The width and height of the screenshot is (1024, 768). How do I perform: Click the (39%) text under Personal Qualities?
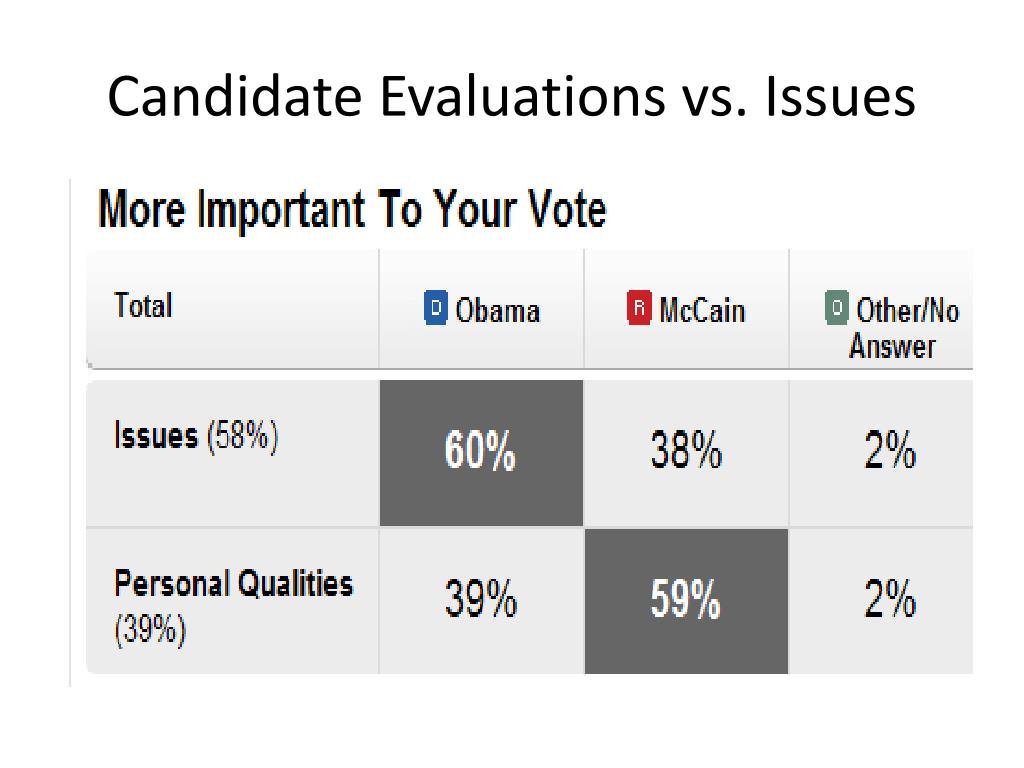(150, 630)
